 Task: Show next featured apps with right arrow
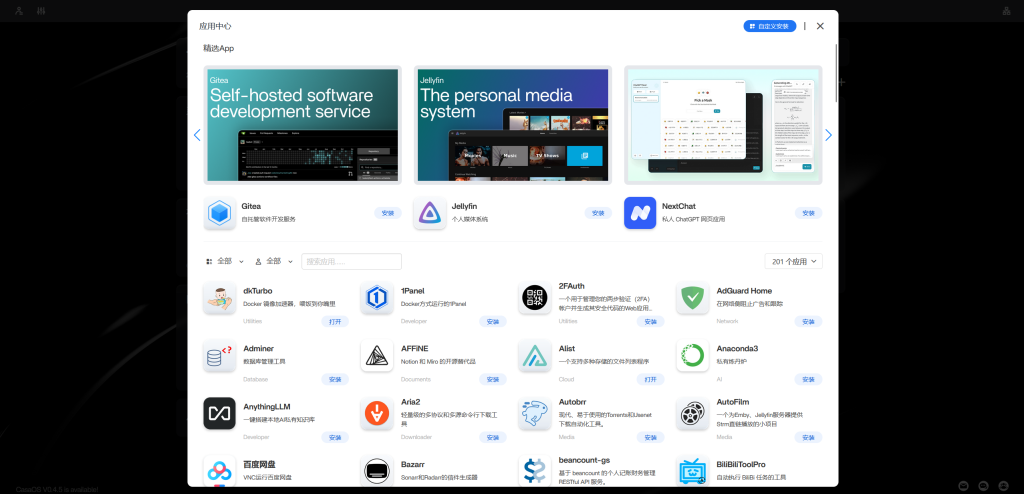click(828, 135)
